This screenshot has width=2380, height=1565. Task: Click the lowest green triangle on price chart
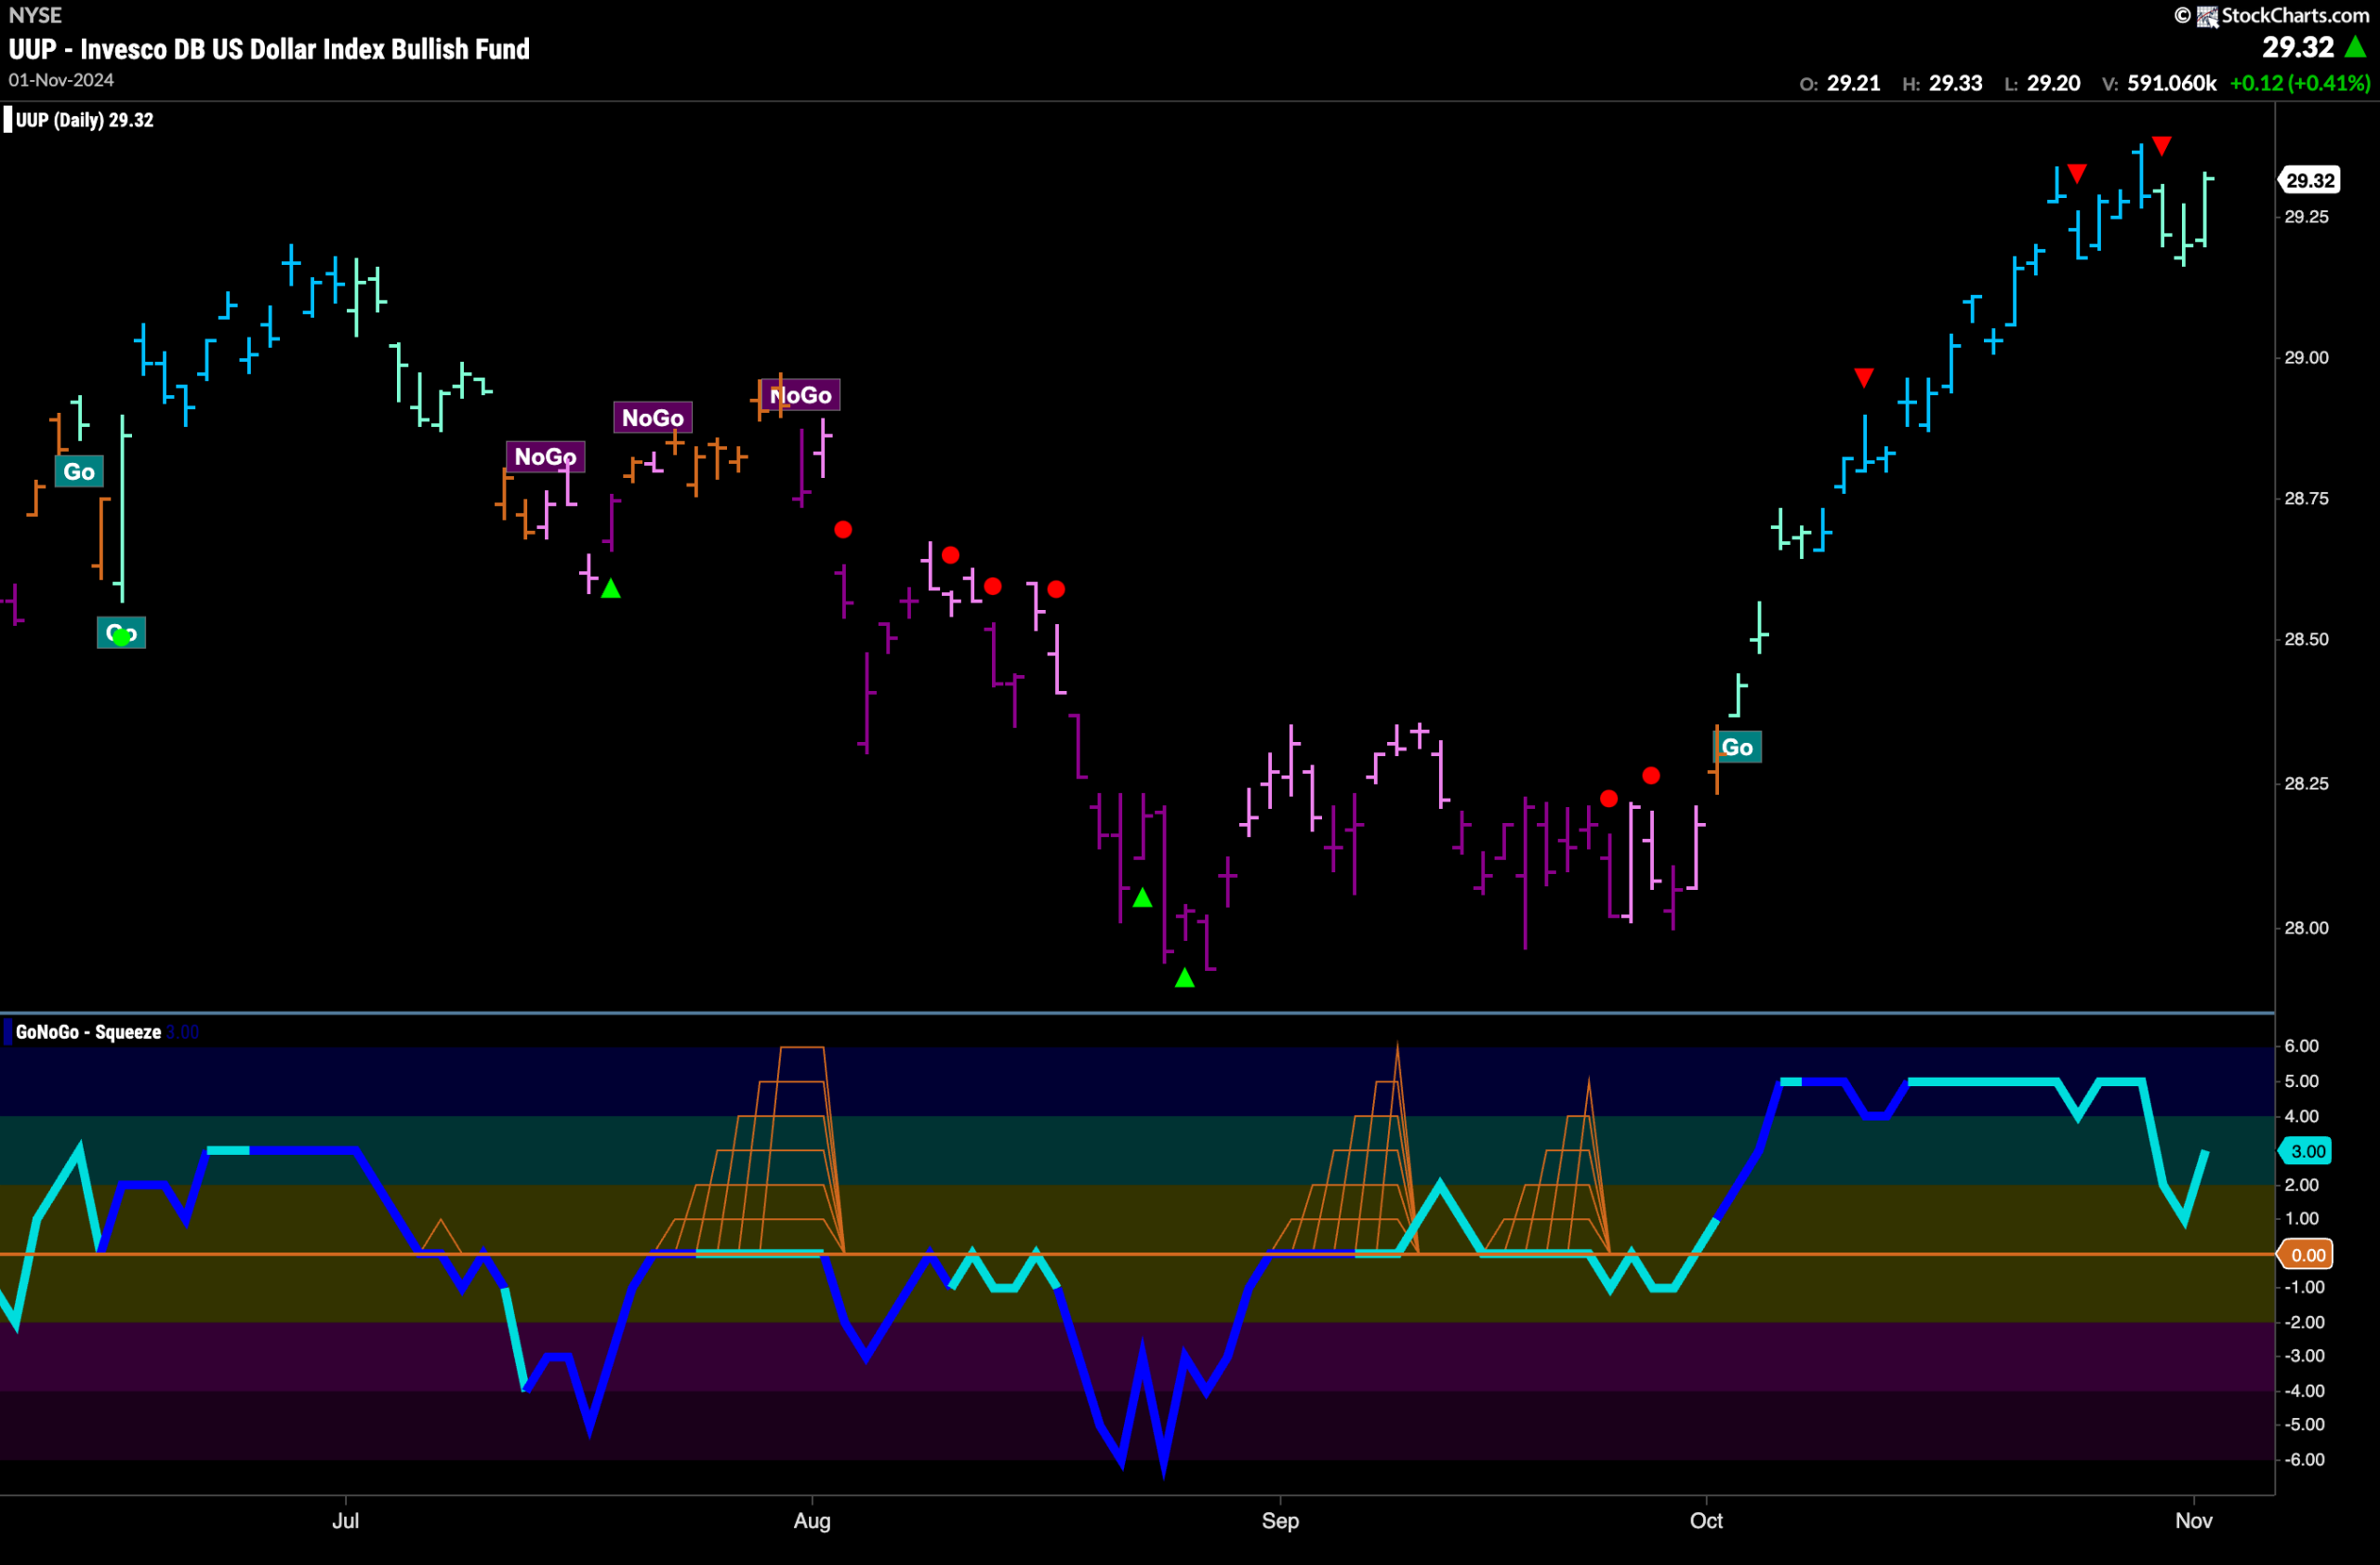(1185, 978)
